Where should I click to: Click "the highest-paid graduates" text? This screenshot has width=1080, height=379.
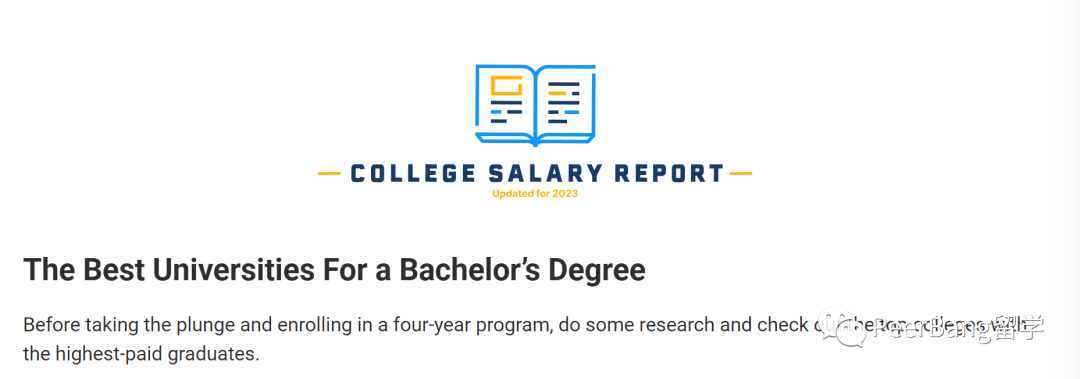click(x=141, y=356)
